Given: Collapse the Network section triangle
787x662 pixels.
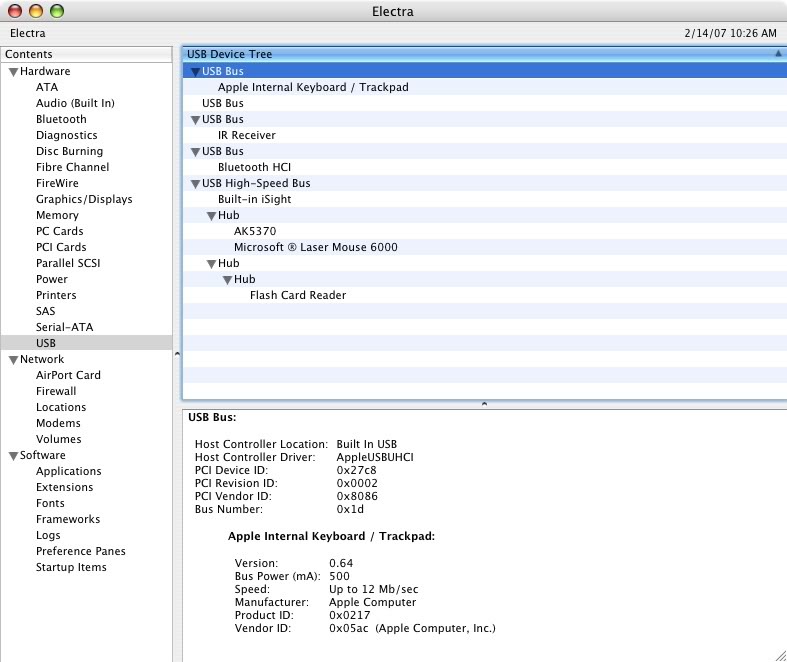Looking at the screenshot, I should click(x=13, y=360).
